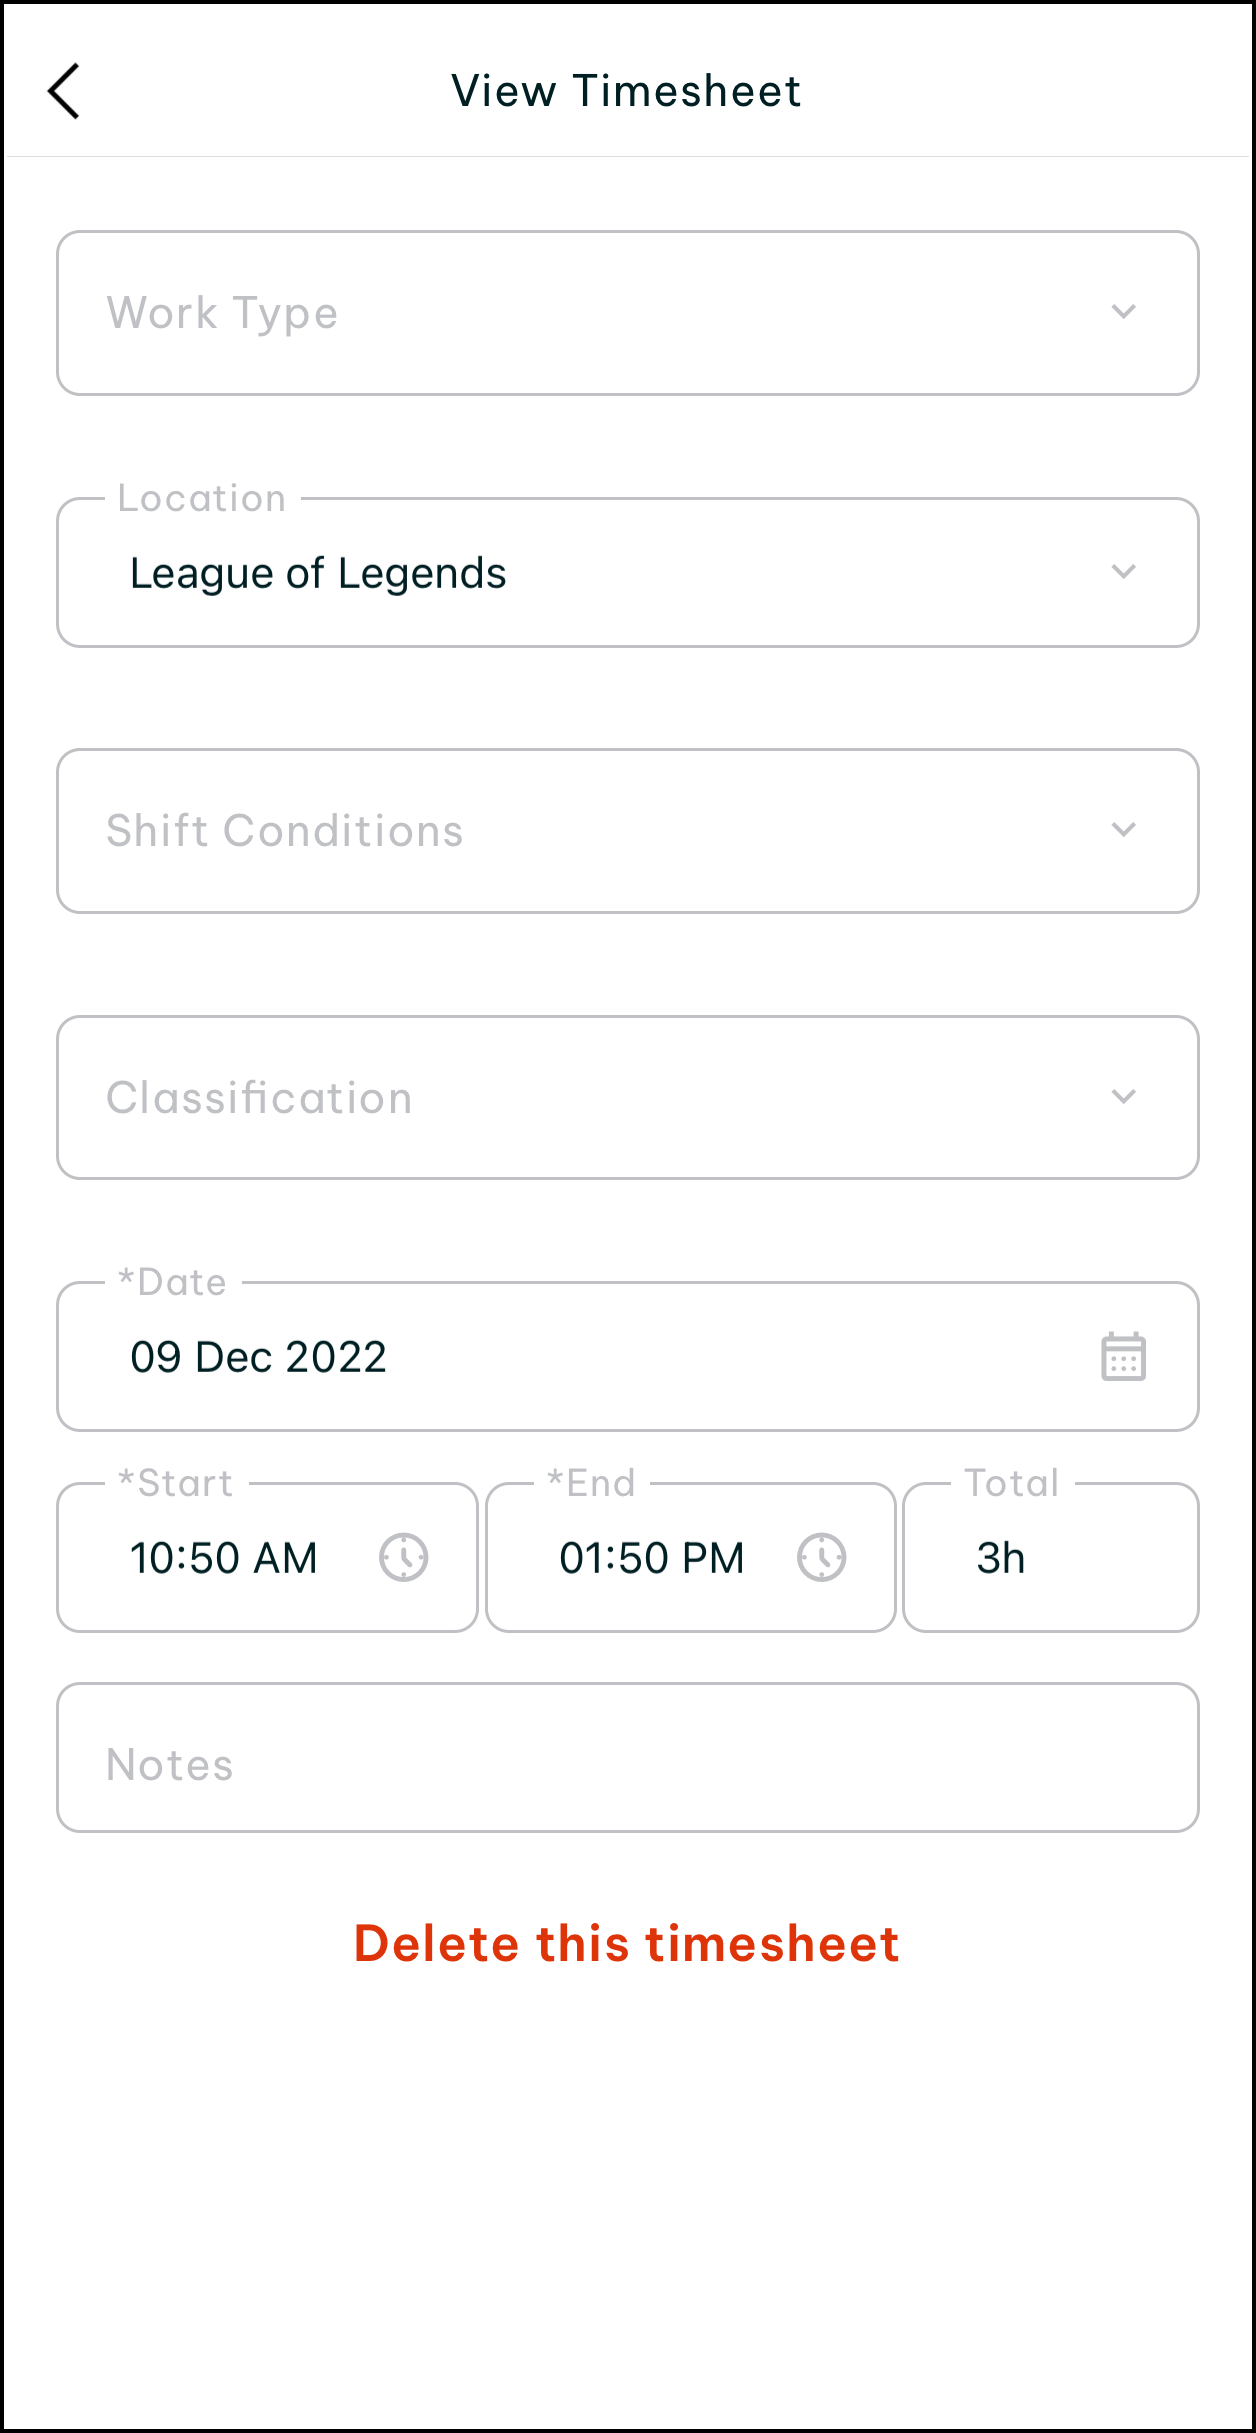
Task: Expand the Shift Conditions dropdown
Action: (600, 831)
